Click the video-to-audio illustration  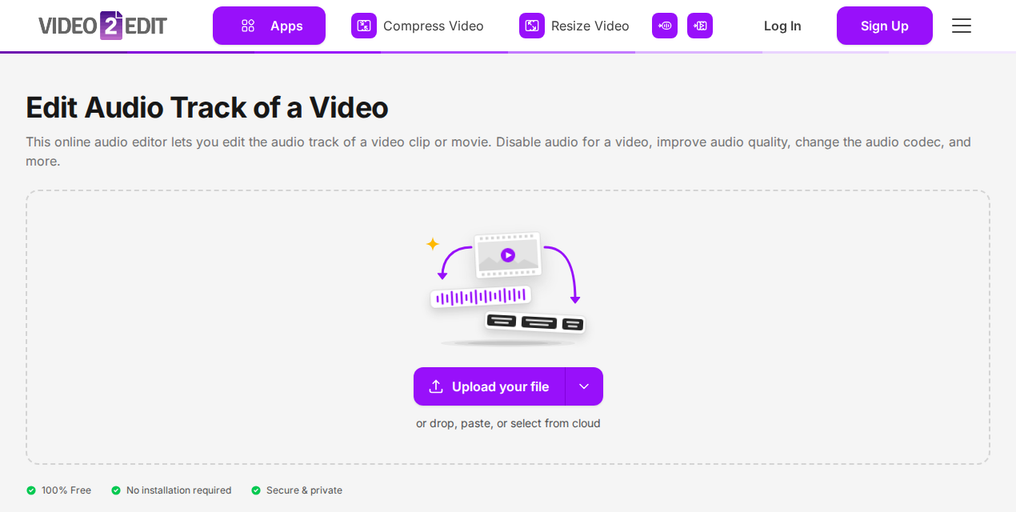[x=507, y=289]
